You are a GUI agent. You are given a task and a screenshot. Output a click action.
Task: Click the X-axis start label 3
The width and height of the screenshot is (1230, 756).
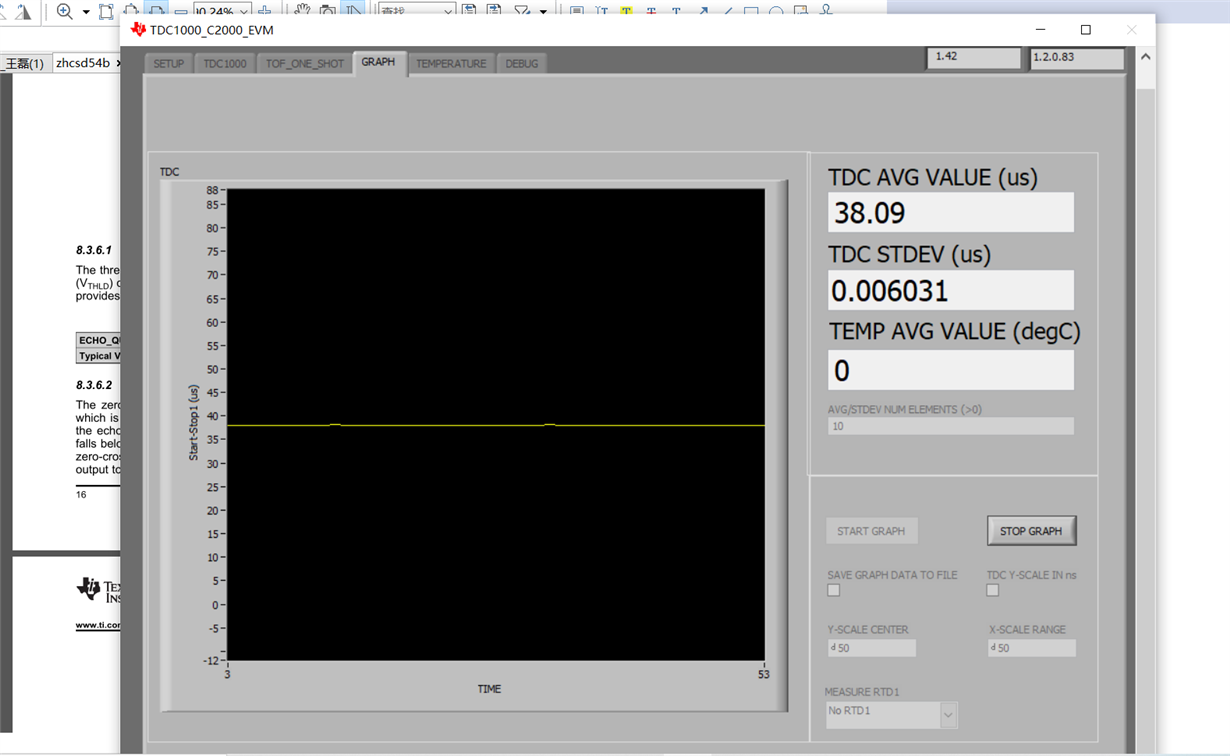(x=227, y=674)
